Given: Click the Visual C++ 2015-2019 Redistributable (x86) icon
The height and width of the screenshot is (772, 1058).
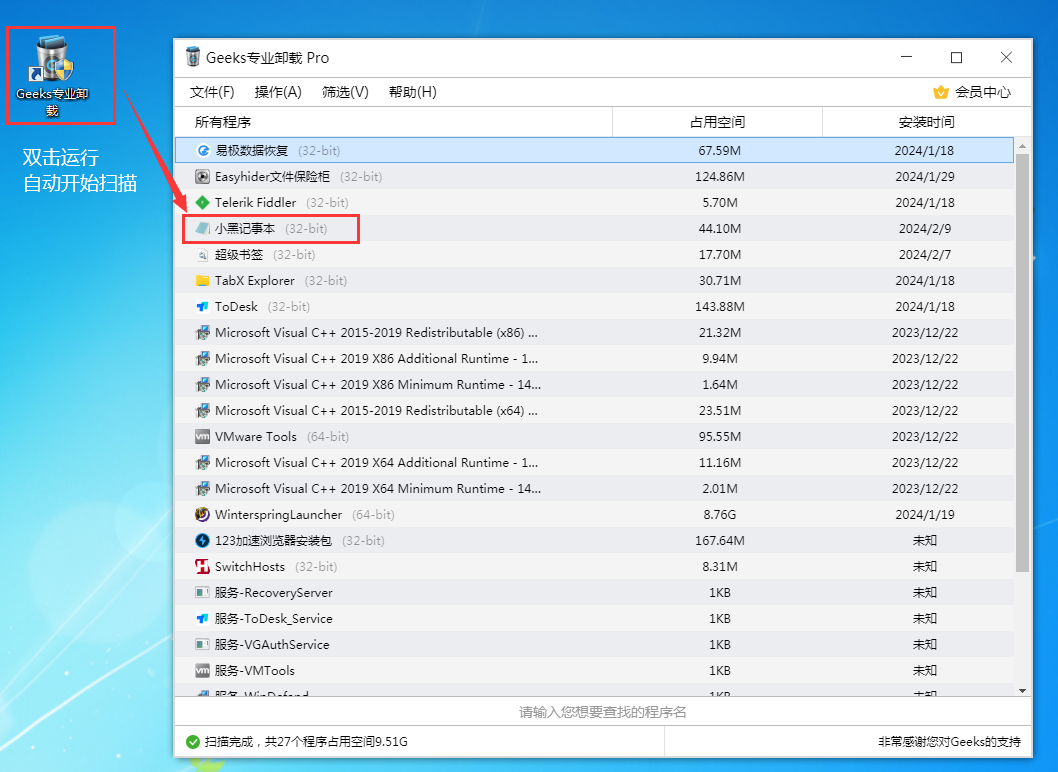Looking at the screenshot, I should 202,333.
